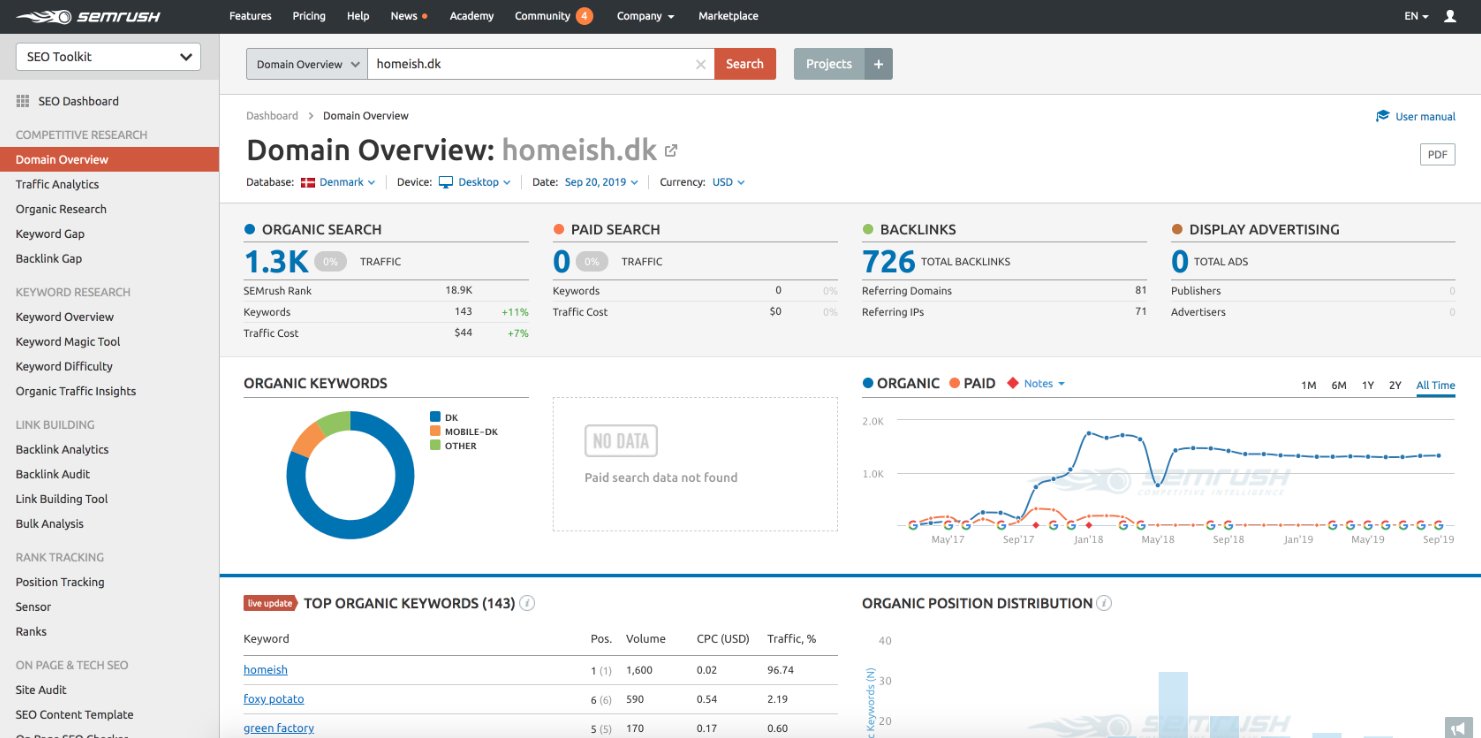This screenshot has height=738, width=1481.
Task: Select the 1Y time range tab
Action: click(1367, 385)
